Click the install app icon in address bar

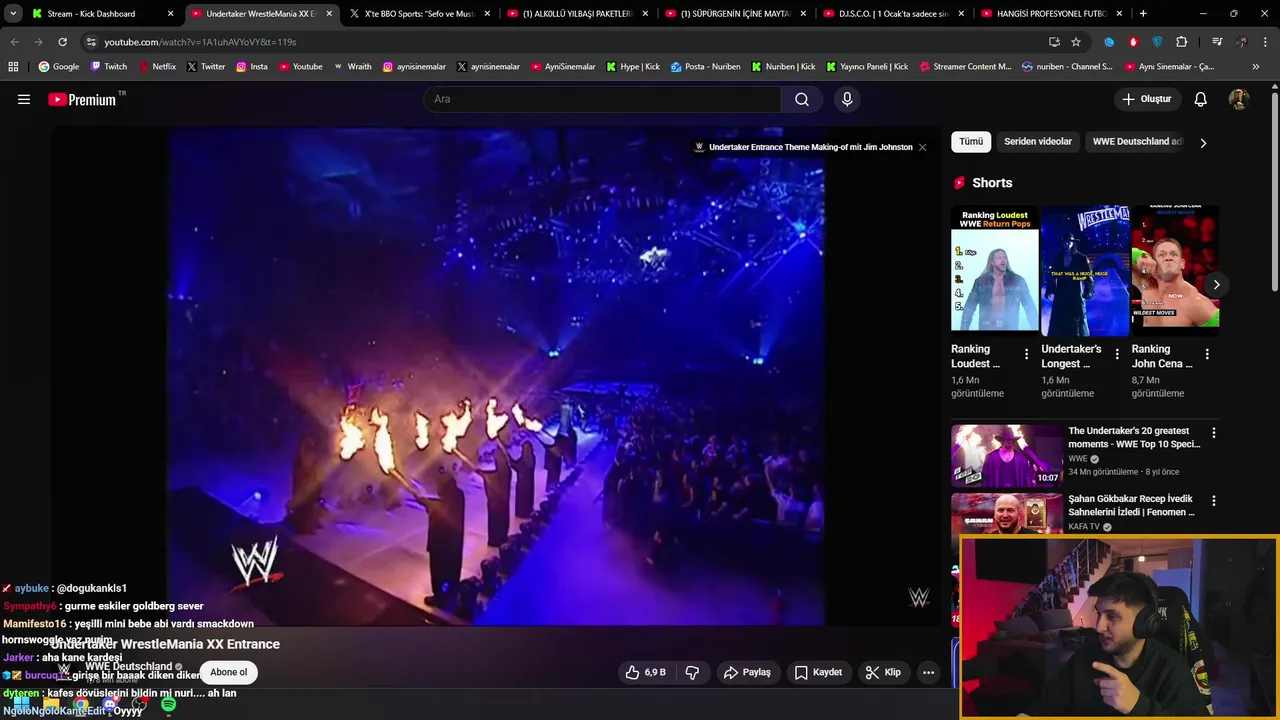pos(1054,42)
